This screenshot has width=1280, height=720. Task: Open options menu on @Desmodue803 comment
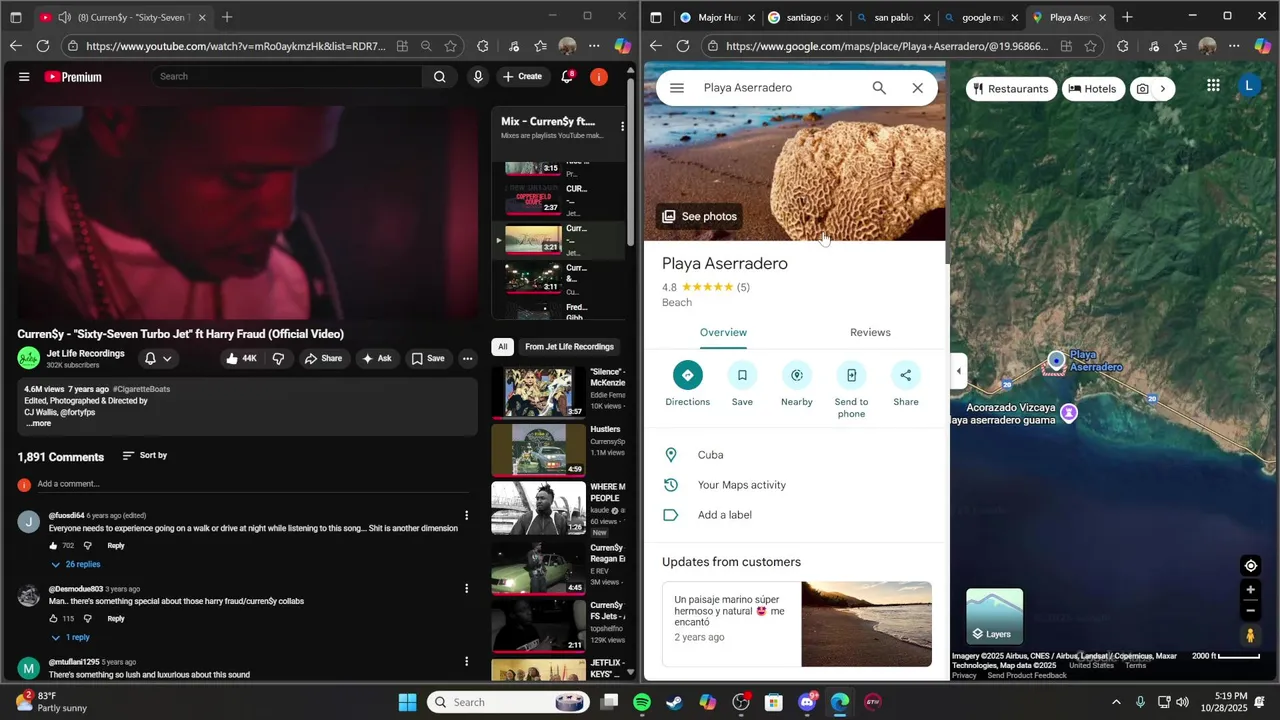tap(466, 589)
